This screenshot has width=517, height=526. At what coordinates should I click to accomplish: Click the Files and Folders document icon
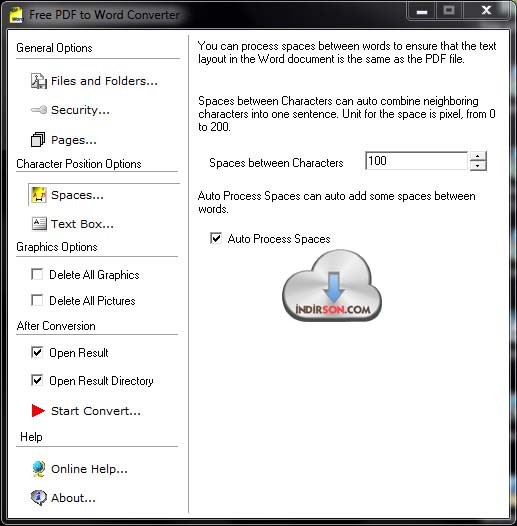click(39, 81)
